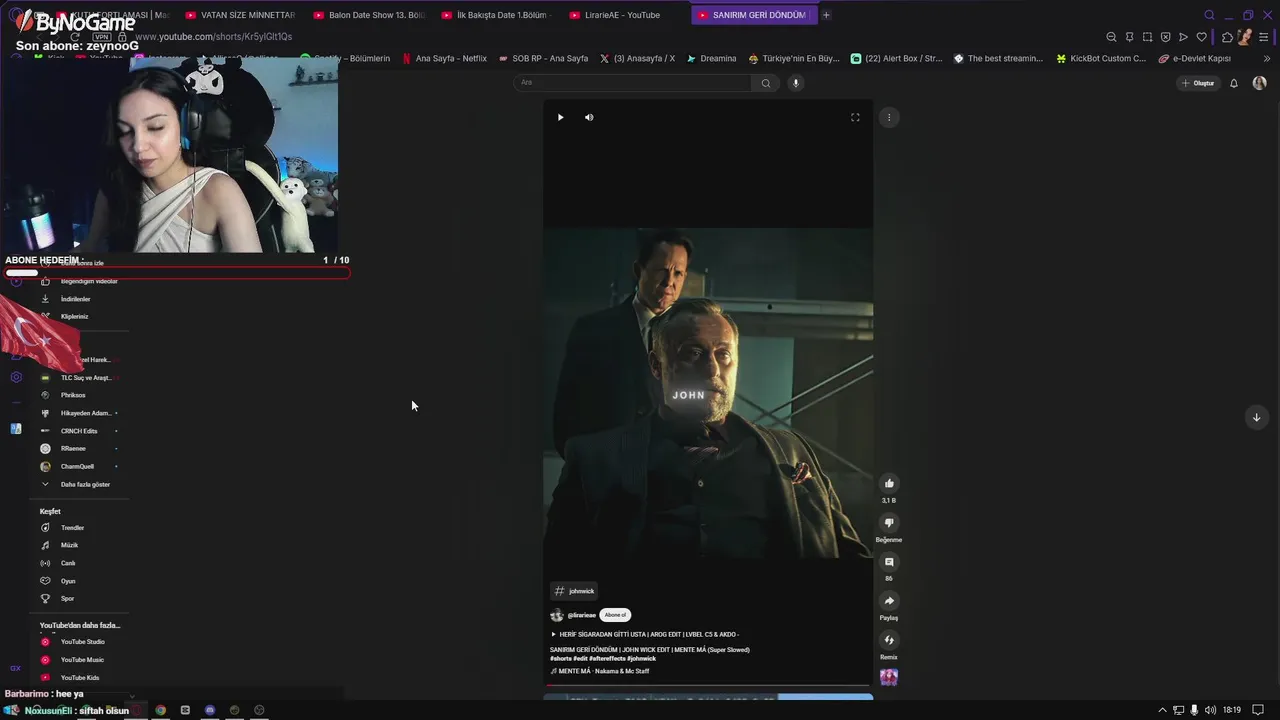Mute the Shorts video volume
This screenshot has width=1280, height=720.
pyautogui.click(x=589, y=117)
